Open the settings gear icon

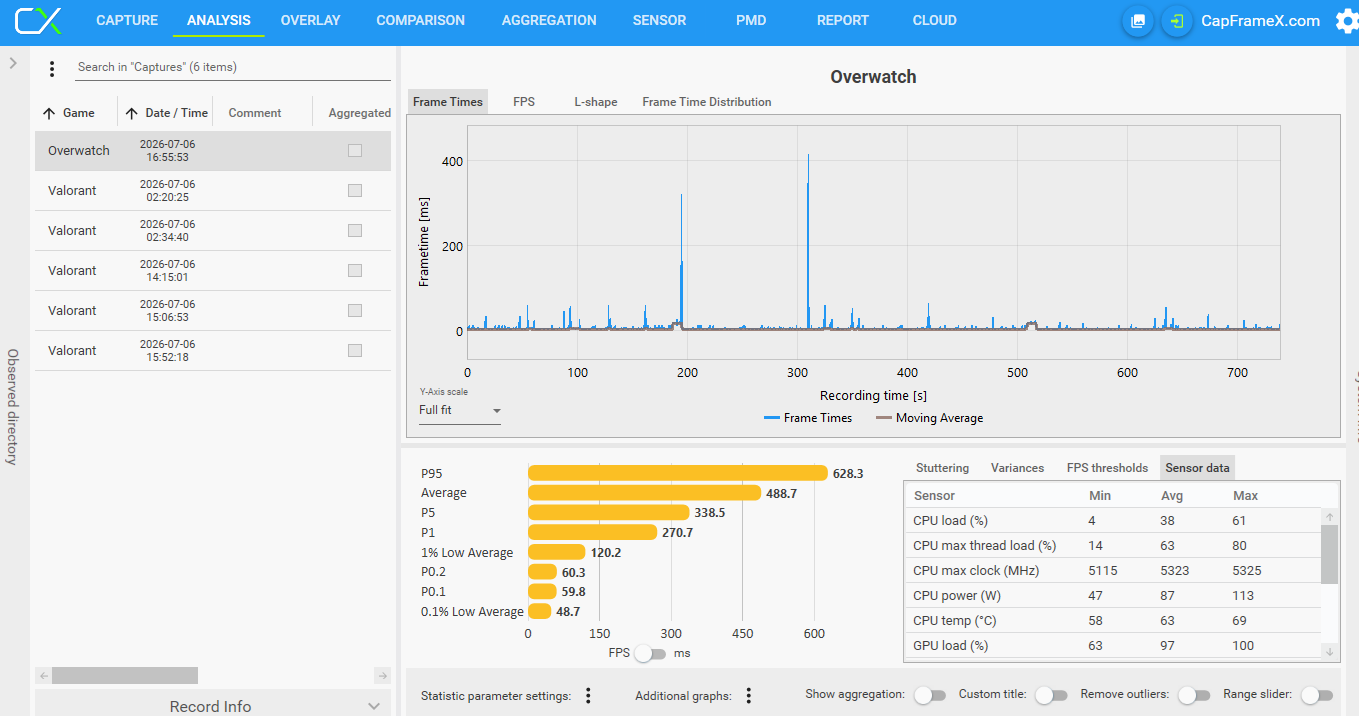(x=1347, y=21)
